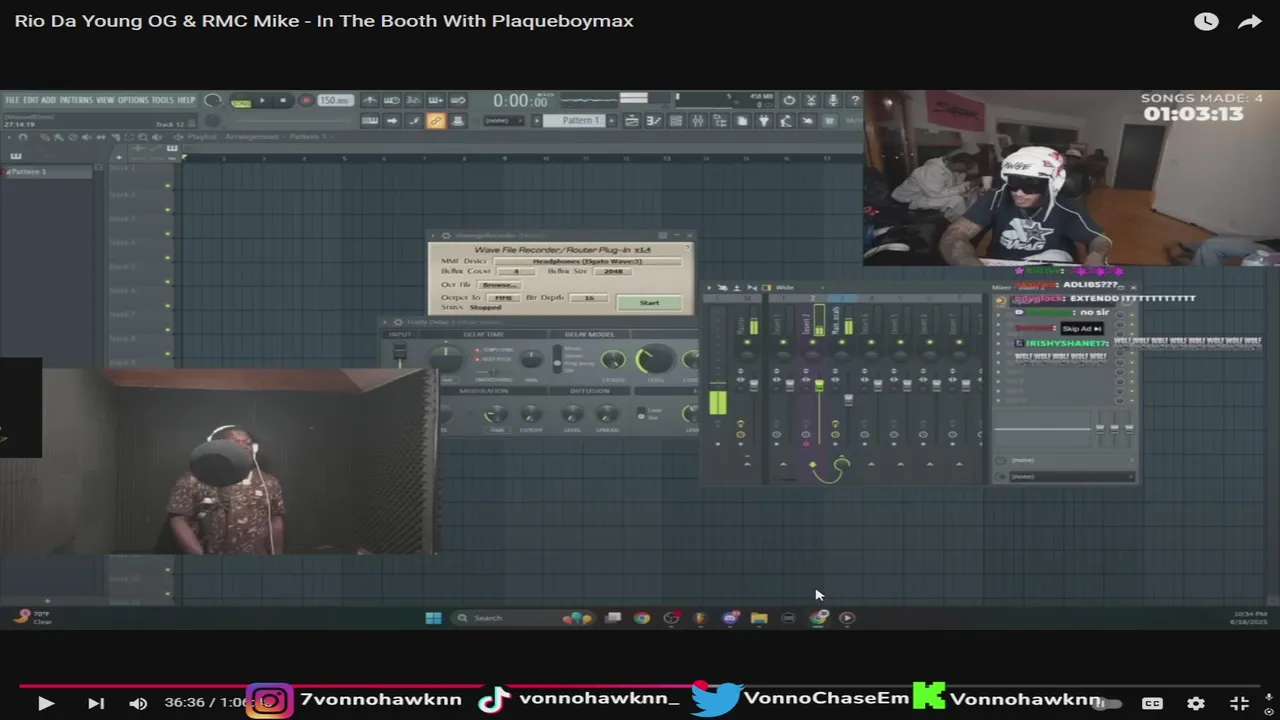Image resolution: width=1280 pixels, height=720 pixels.
Task: Click the view piano roll toolbar icon
Action: [x=653, y=121]
